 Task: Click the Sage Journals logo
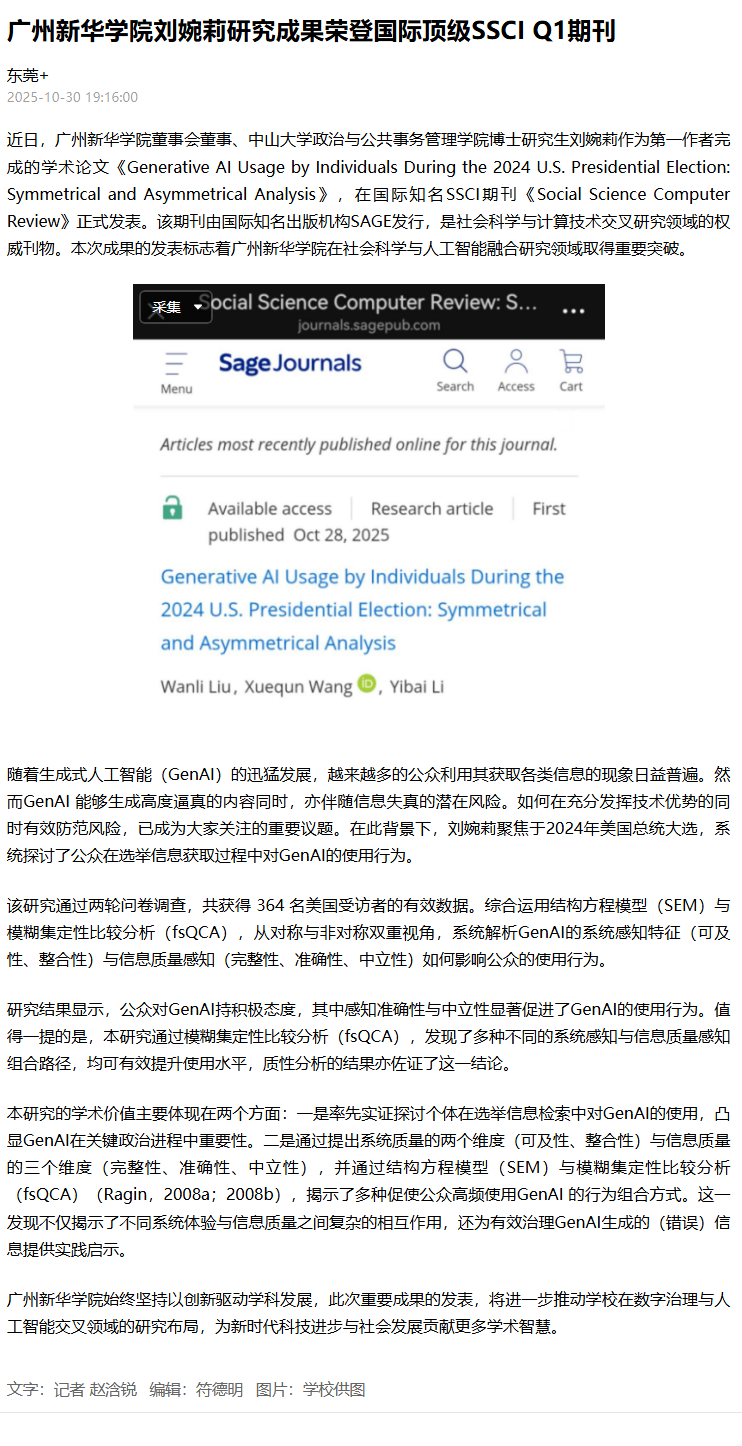tap(290, 363)
